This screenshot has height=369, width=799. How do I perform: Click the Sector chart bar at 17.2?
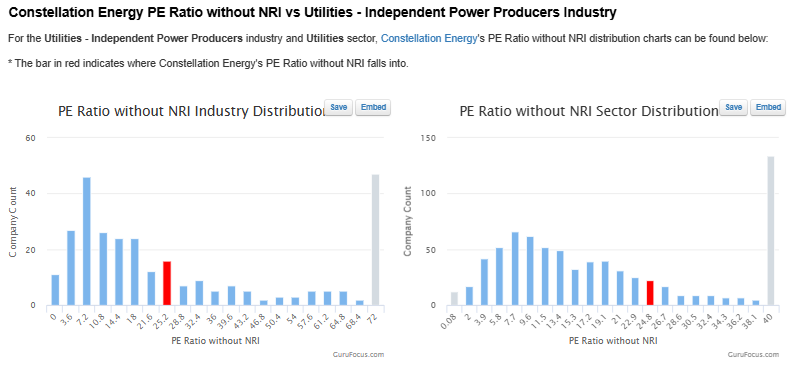click(x=590, y=284)
